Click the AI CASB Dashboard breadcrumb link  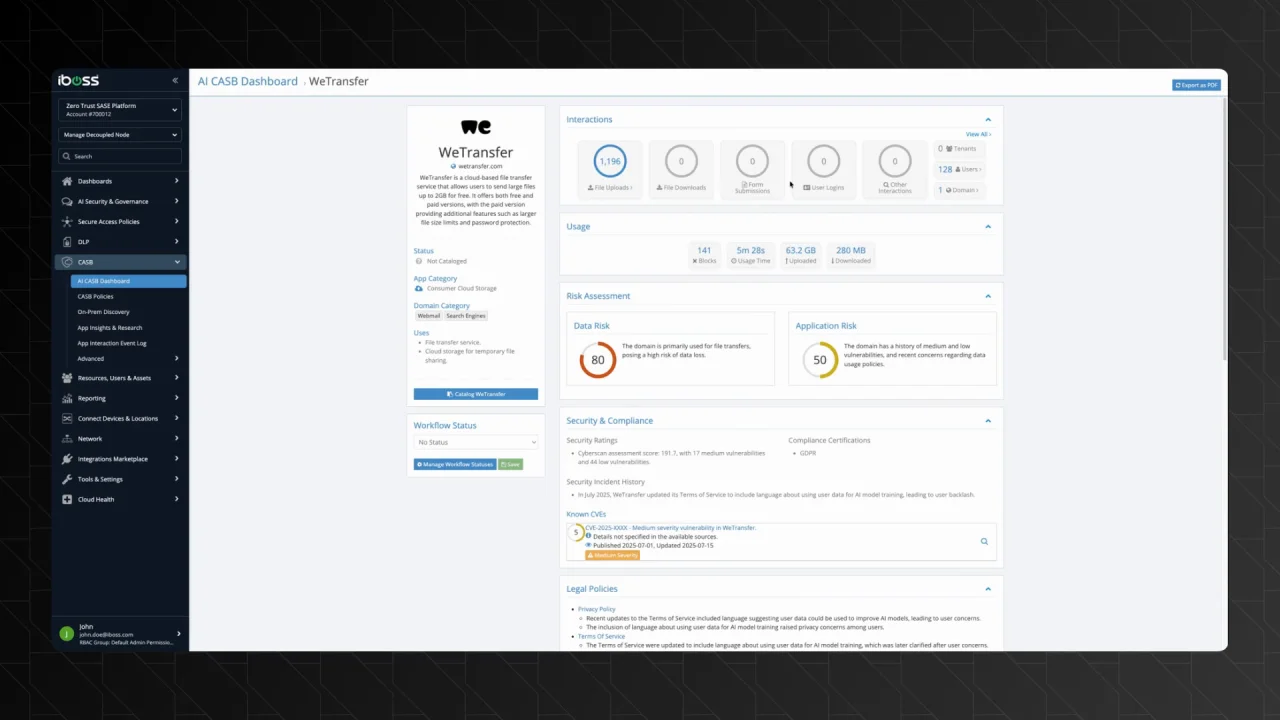tap(247, 81)
